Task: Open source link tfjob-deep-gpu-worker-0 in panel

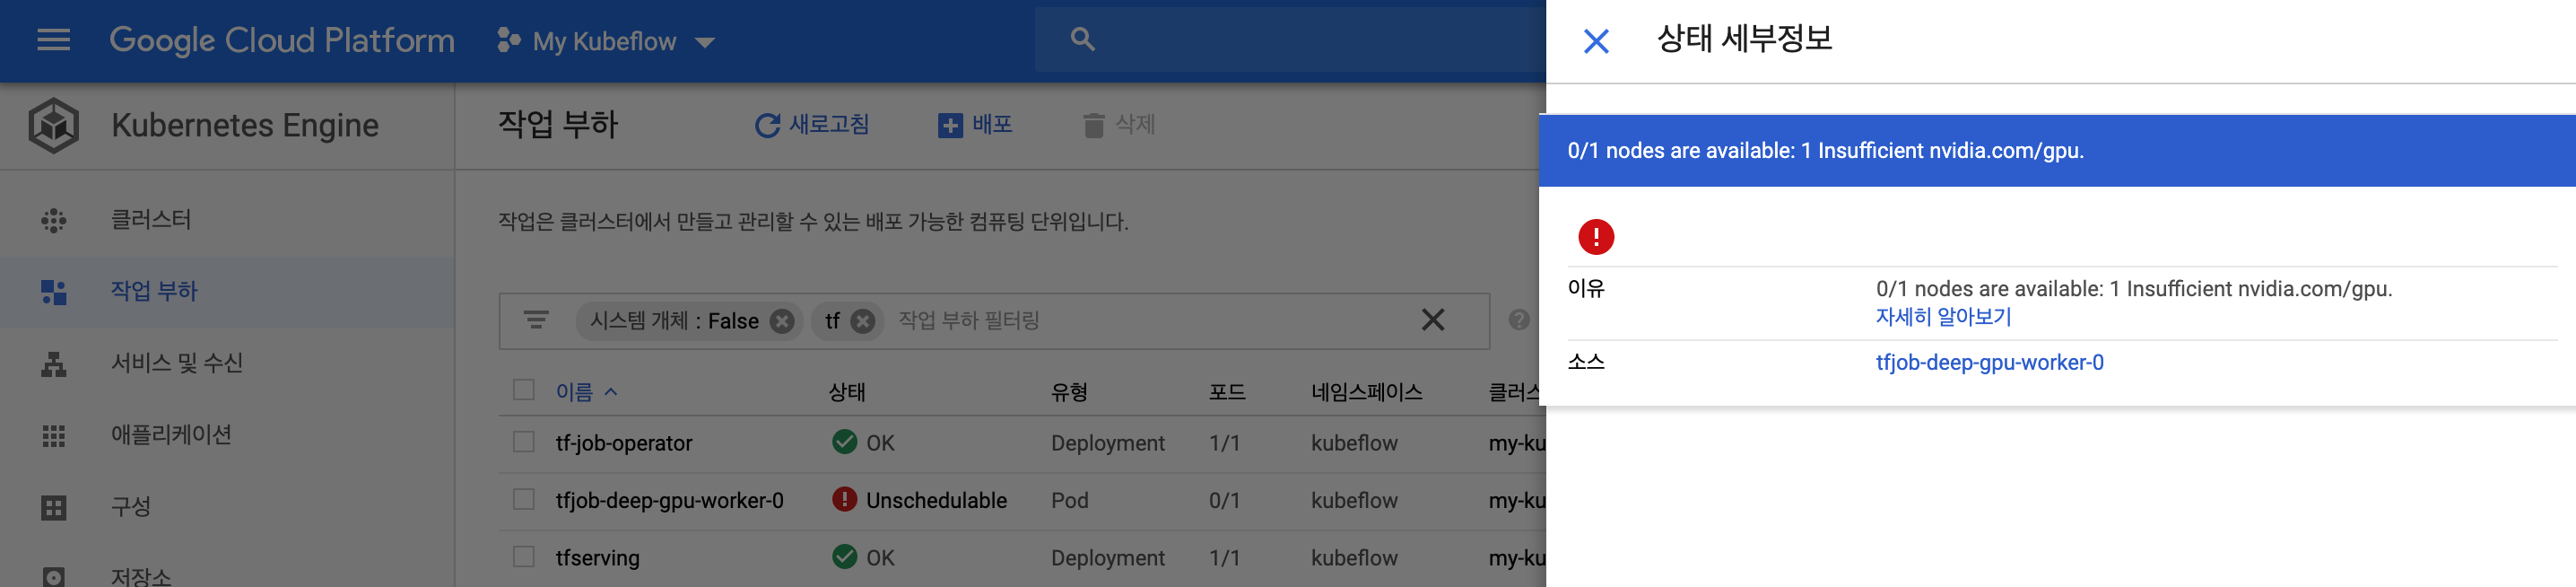Action: coord(1989,363)
